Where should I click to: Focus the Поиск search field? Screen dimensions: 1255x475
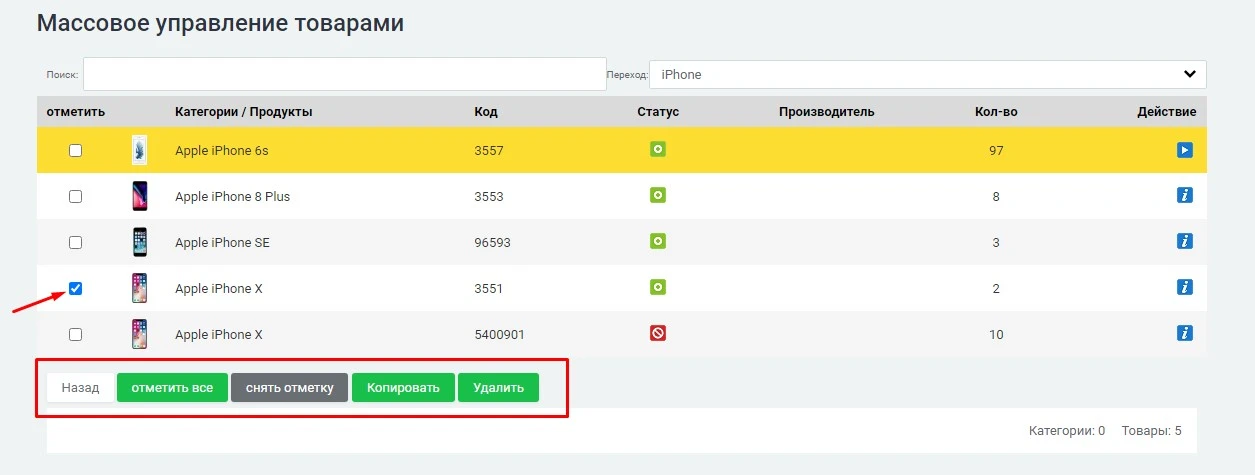(x=345, y=74)
